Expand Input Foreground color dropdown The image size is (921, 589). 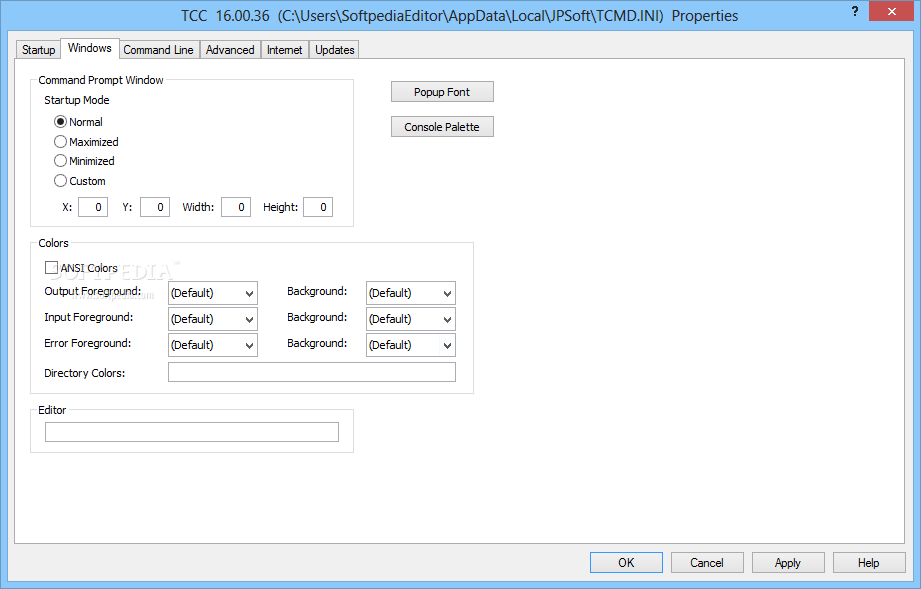point(213,319)
